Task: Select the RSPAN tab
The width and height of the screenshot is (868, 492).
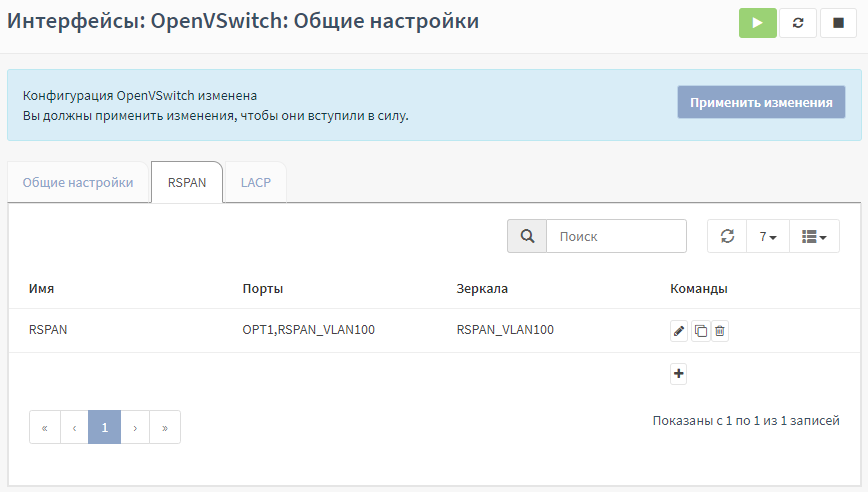Action: 187,183
